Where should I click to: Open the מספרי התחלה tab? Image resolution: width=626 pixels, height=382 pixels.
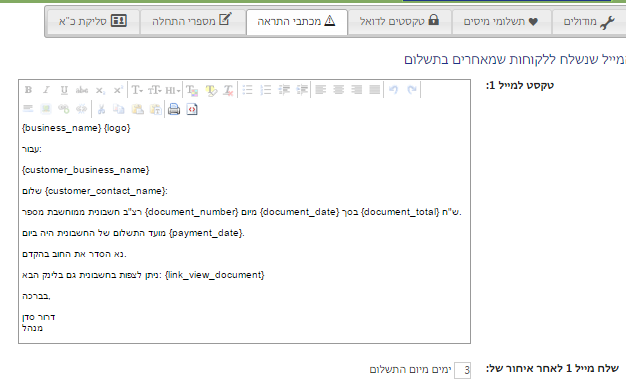[x=193, y=22]
